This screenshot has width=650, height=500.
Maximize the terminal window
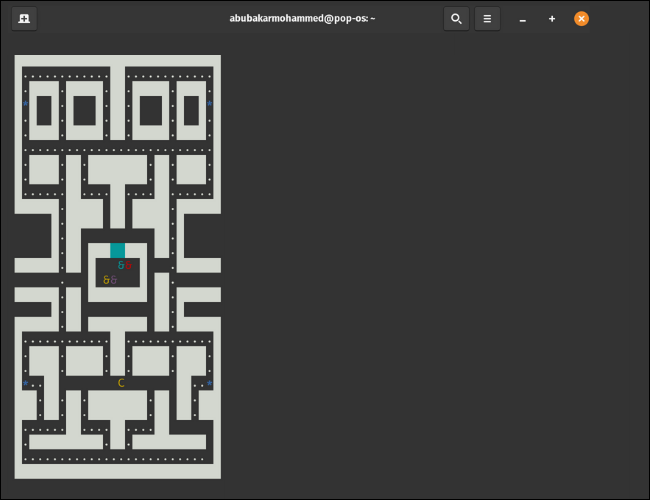552,19
